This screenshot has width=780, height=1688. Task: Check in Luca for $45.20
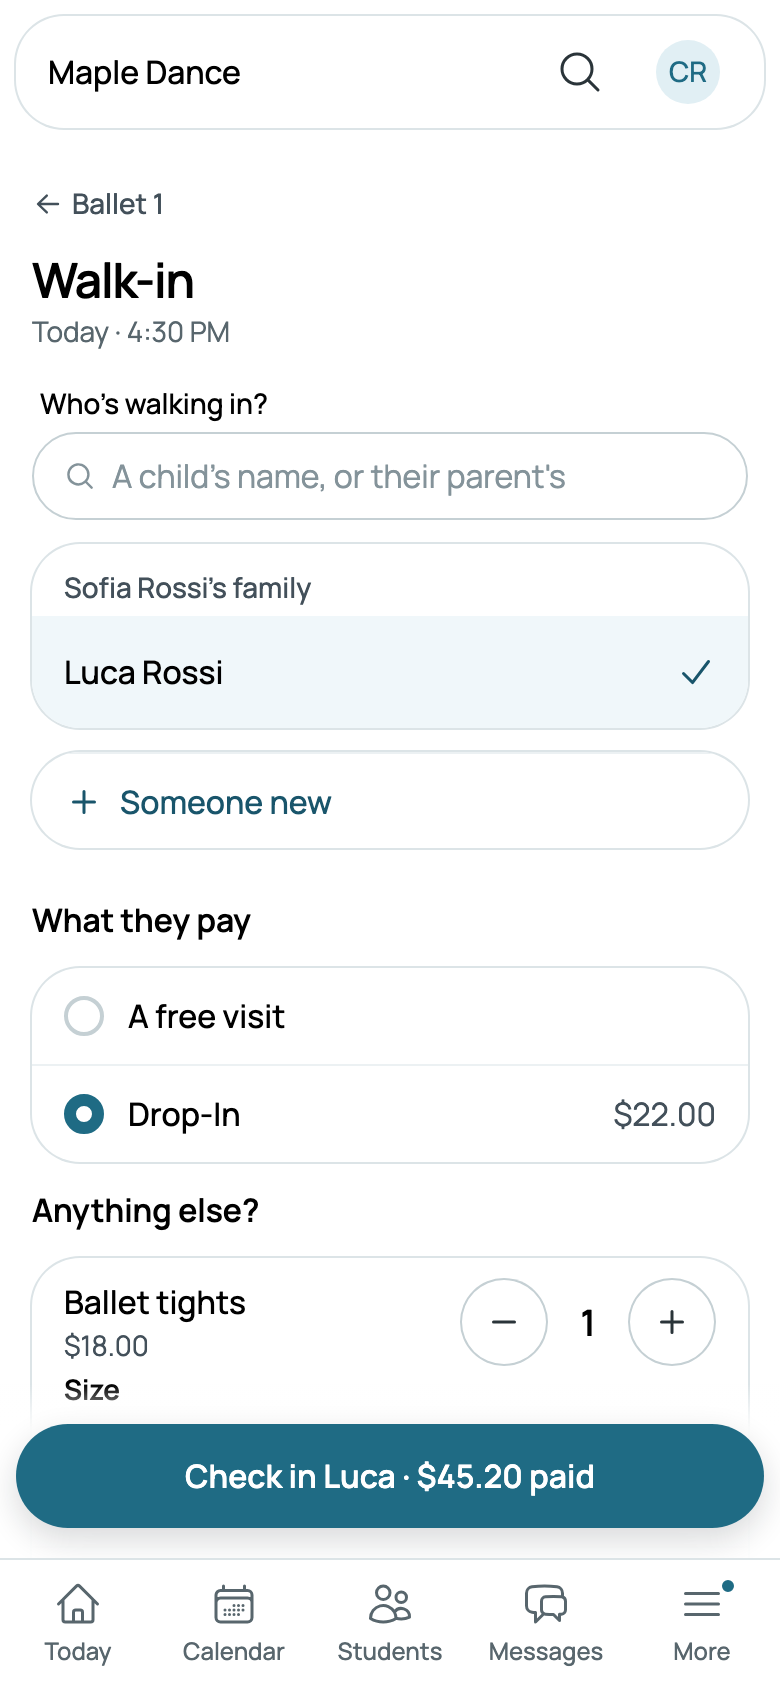390,1476
